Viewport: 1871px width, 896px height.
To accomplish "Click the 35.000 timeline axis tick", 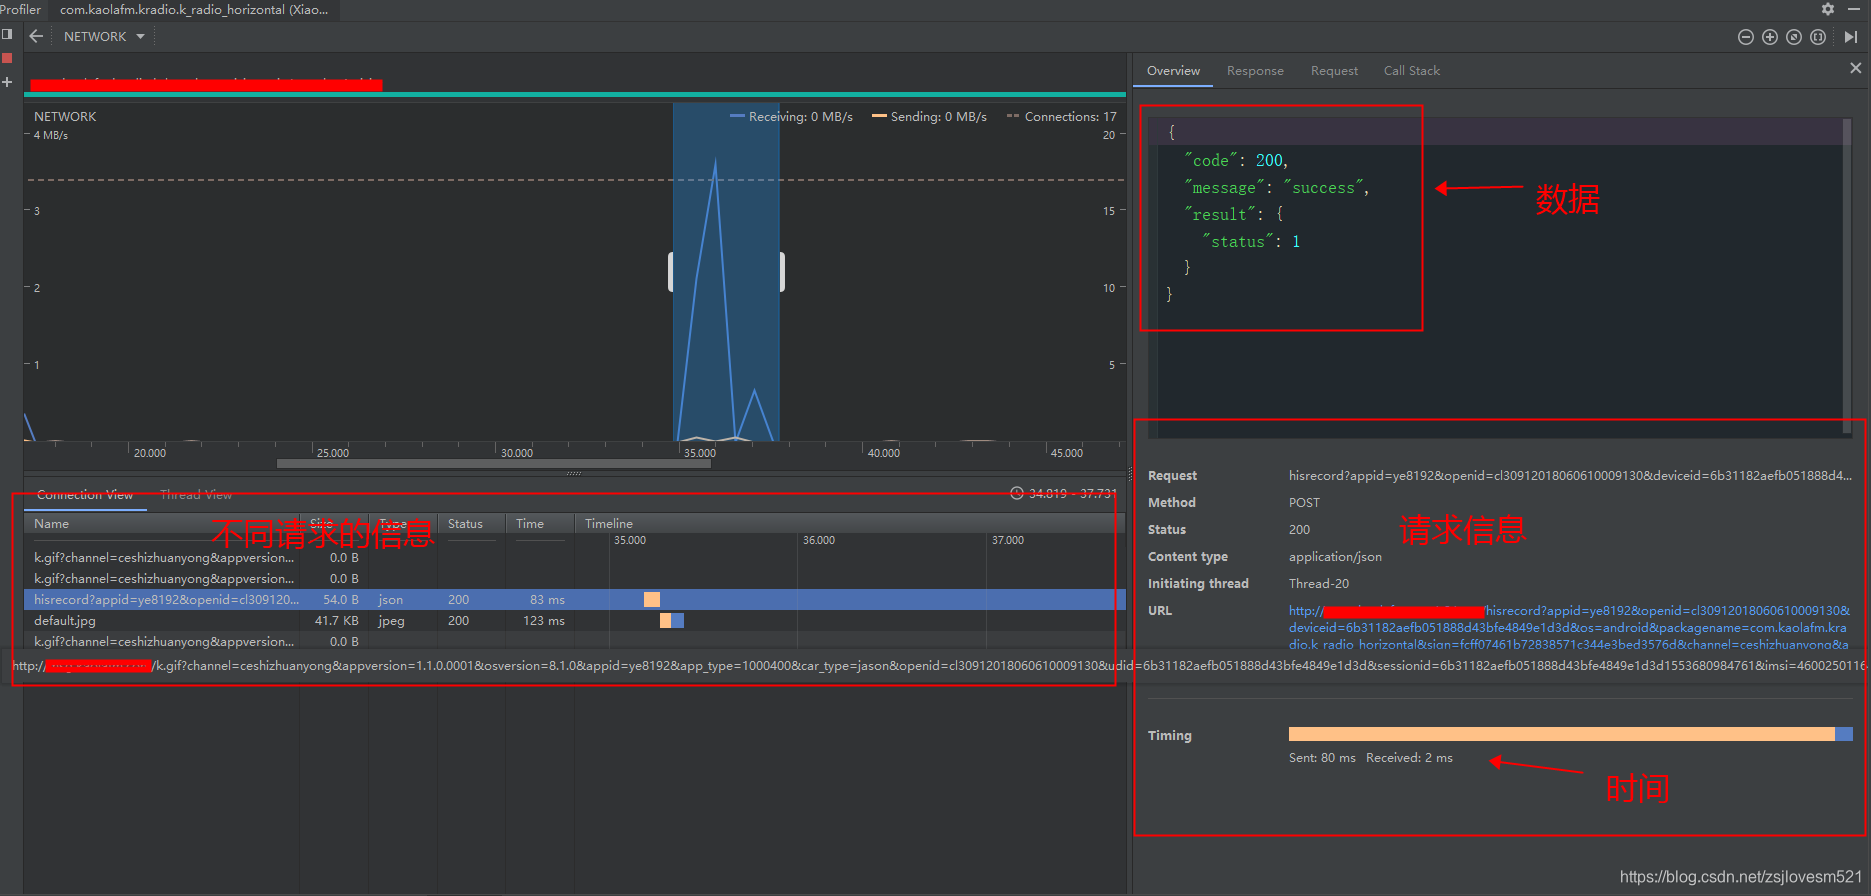I will 699,453.
